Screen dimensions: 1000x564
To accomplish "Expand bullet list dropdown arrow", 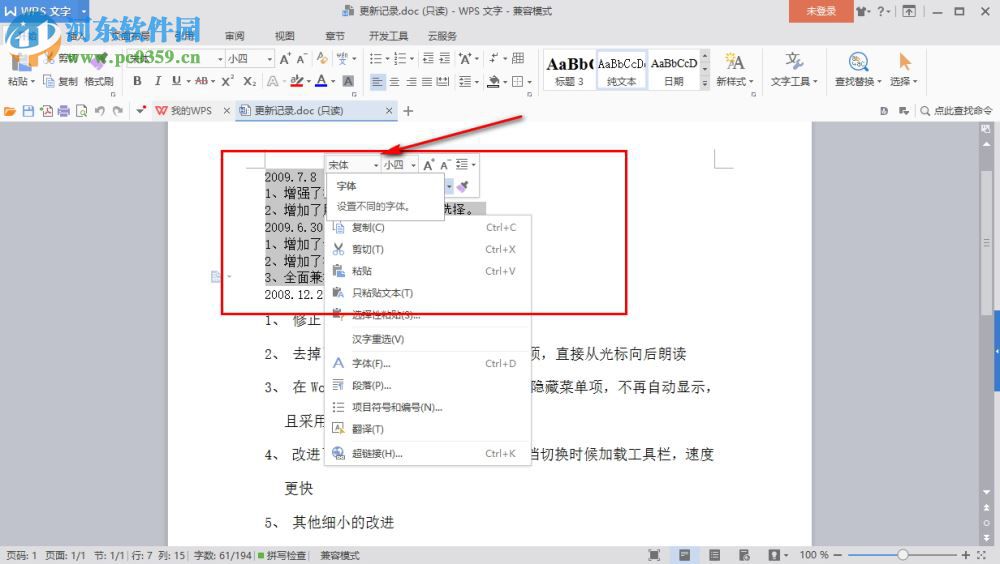I will [x=387, y=59].
